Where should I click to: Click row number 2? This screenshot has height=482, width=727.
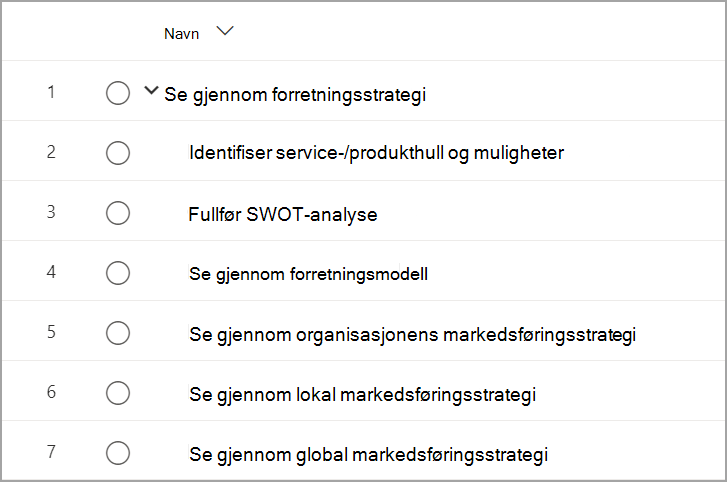tap(51, 152)
